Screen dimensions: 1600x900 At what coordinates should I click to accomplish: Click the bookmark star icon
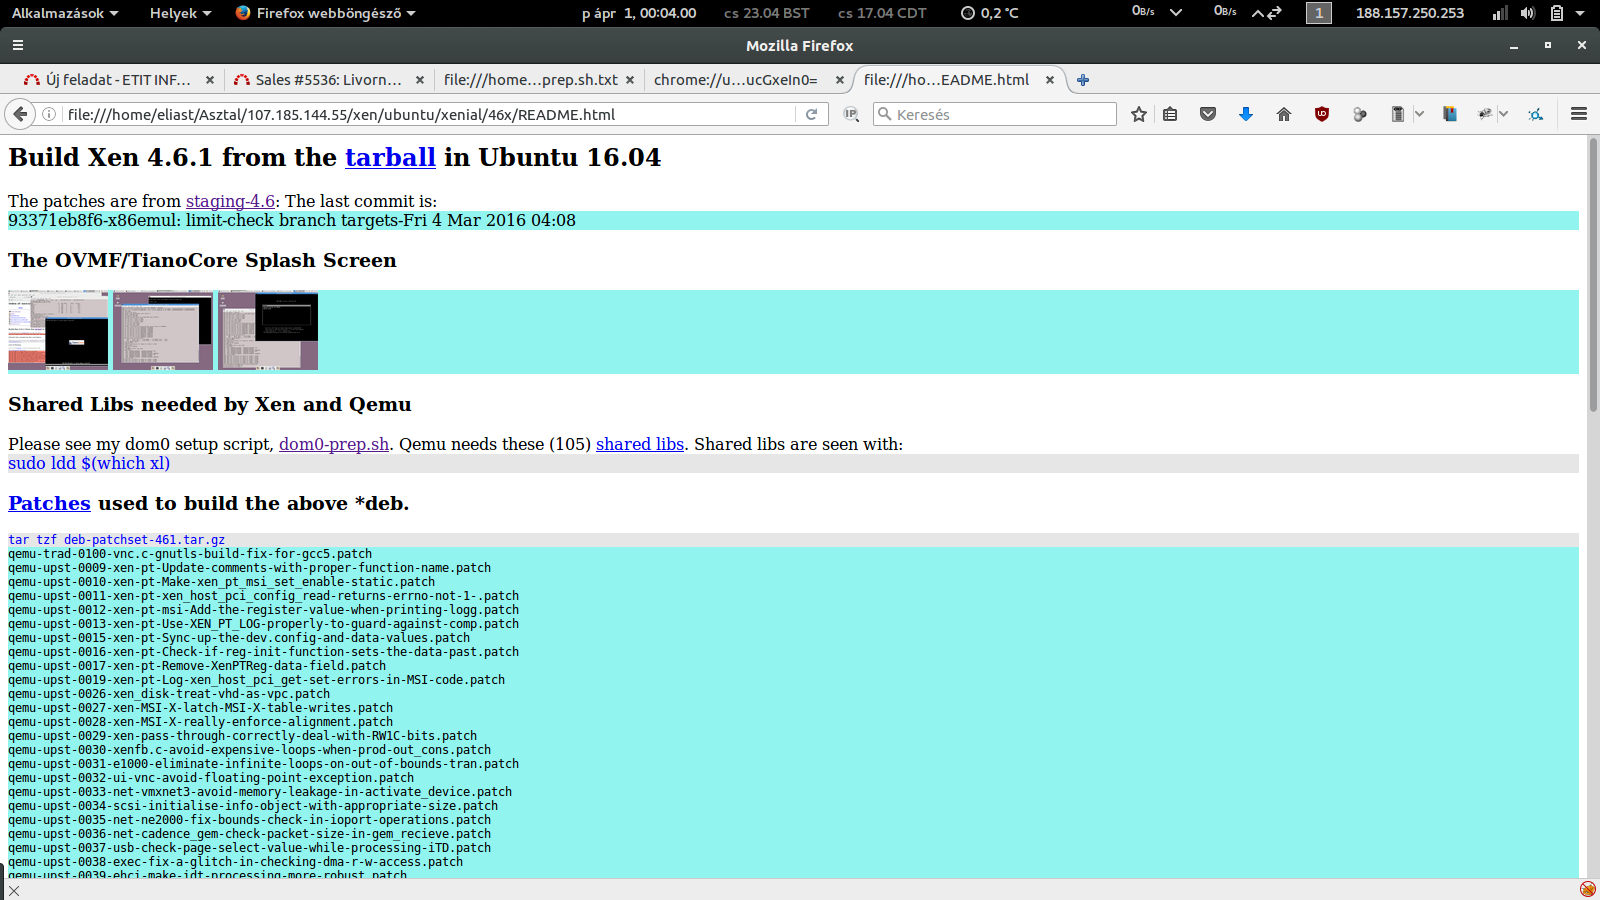click(1138, 114)
